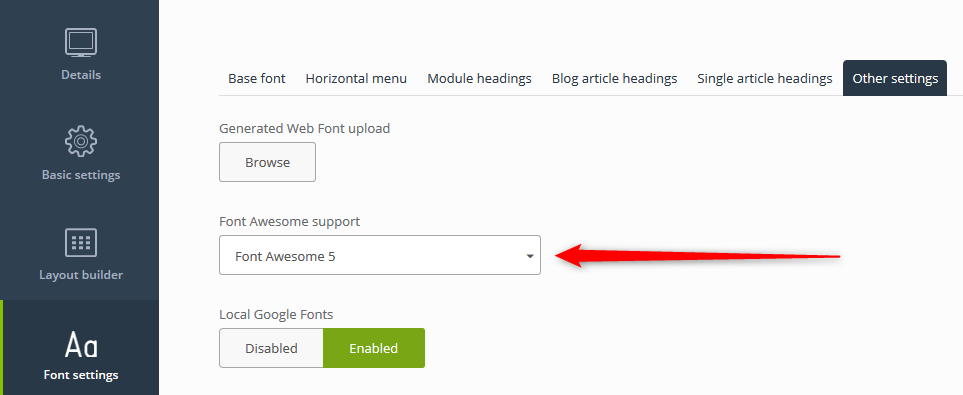
Task: Switch to the Base font tab
Action: point(257,79)
